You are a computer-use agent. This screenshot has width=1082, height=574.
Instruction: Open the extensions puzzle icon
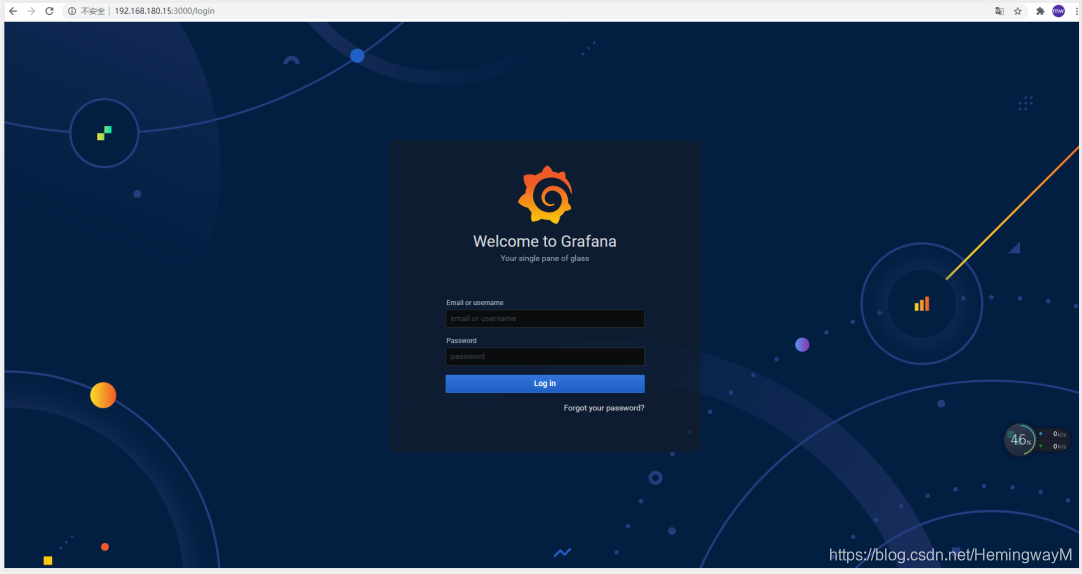pyautogui.click(x=1040, y=11)
